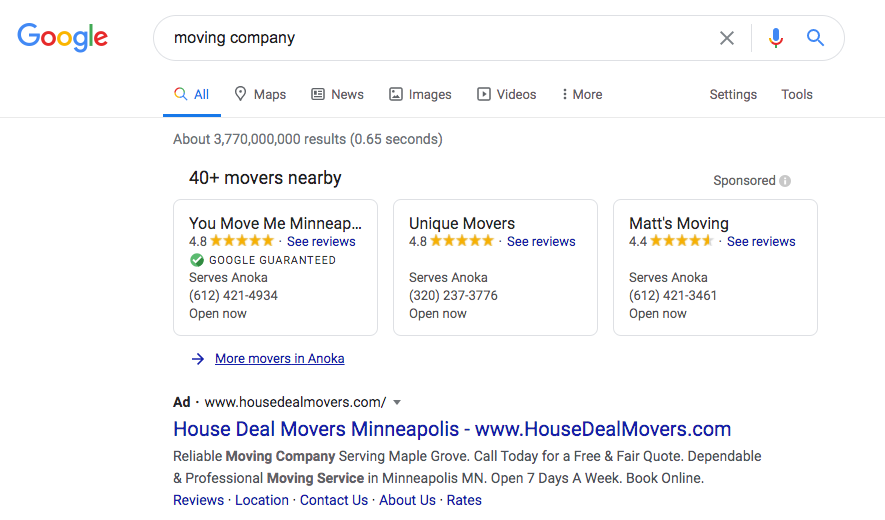
Task: Expand the More menu
Action: point(582,94)
